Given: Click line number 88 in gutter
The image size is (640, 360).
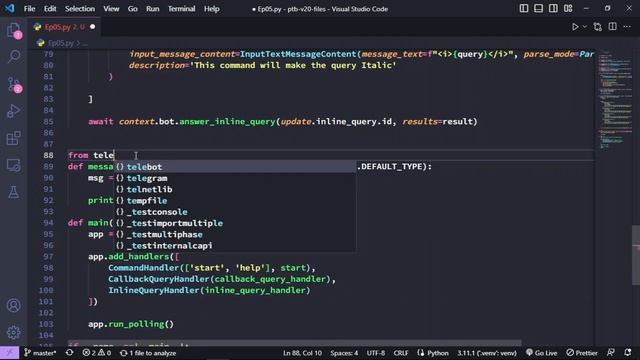Looking at the screenshot, I should tap(48, 155).
